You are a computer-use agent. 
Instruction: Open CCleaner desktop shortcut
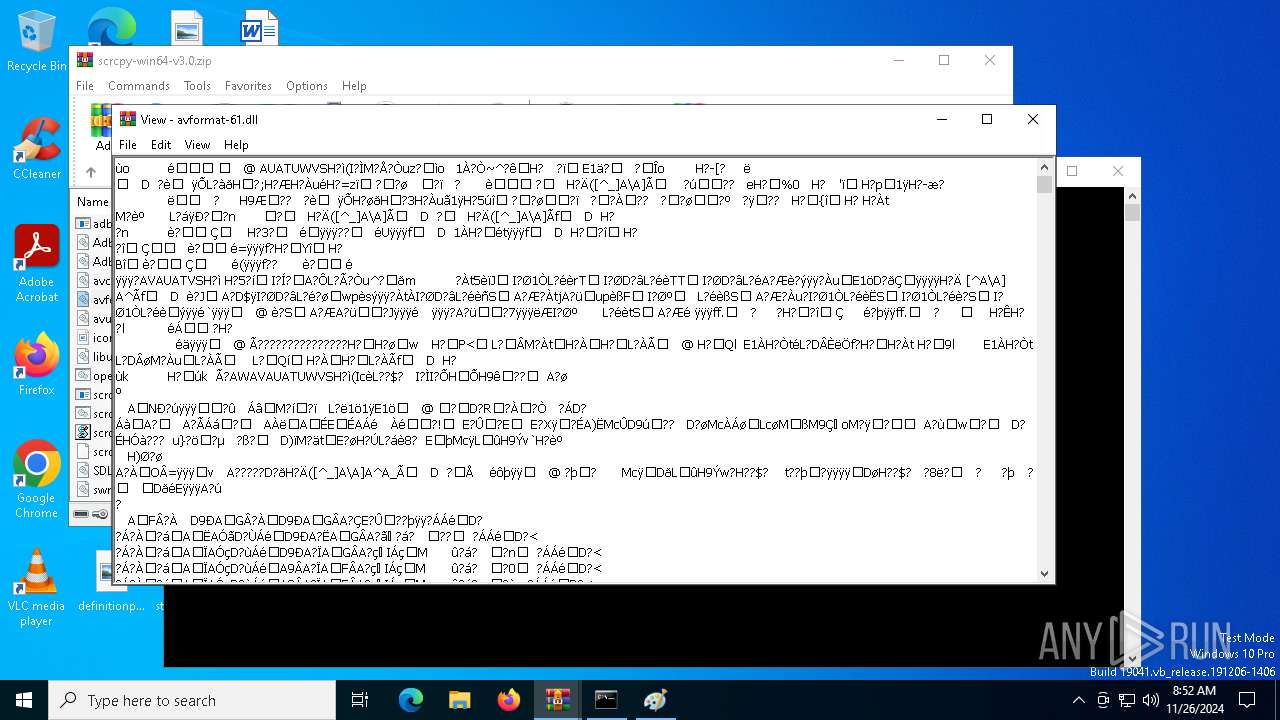coord(36,149)
